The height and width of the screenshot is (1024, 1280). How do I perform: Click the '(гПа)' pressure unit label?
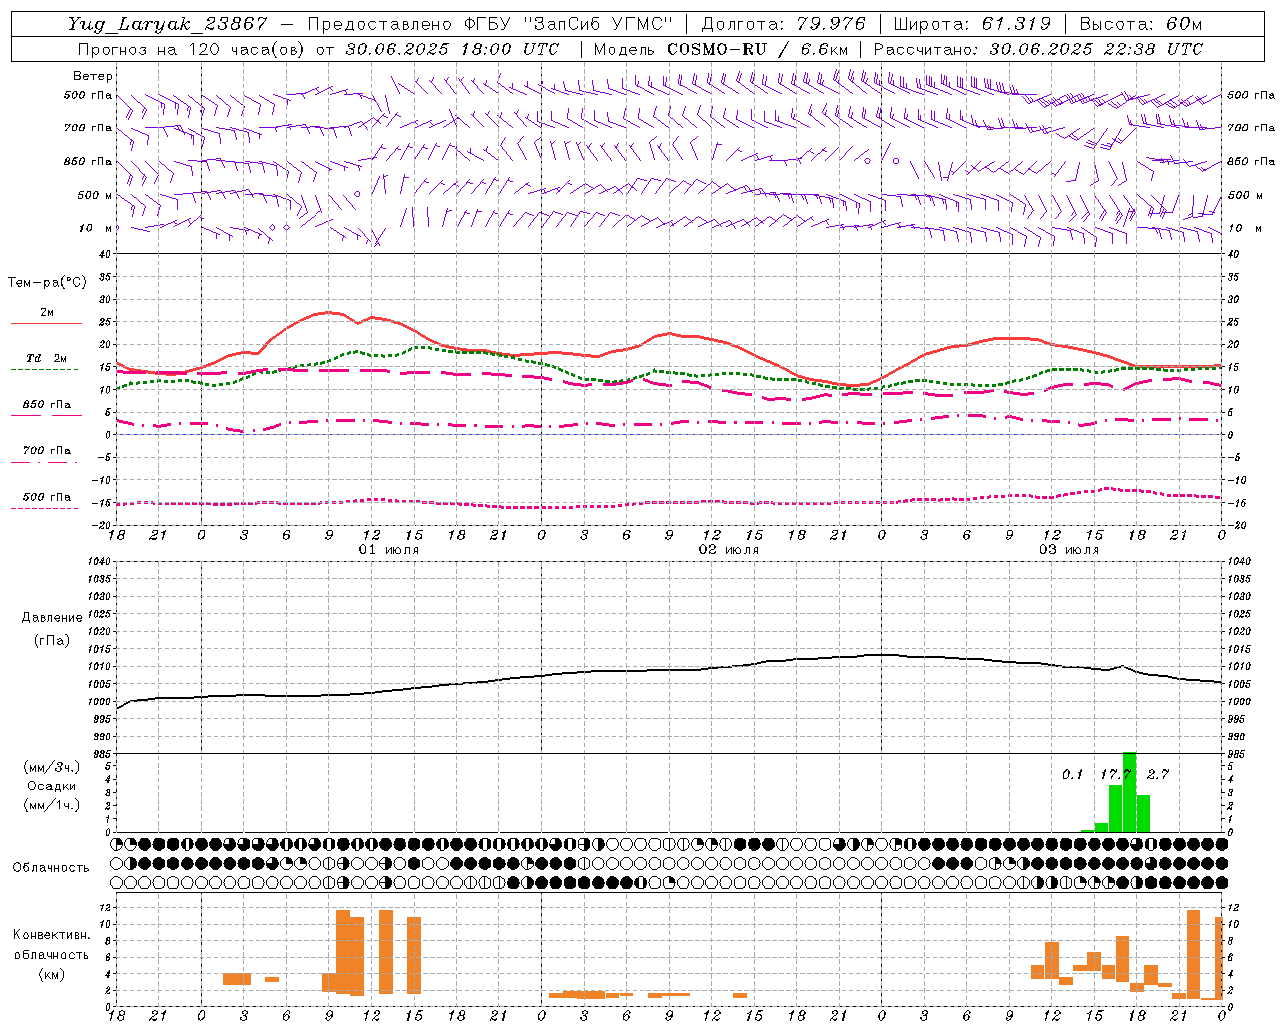52,640
